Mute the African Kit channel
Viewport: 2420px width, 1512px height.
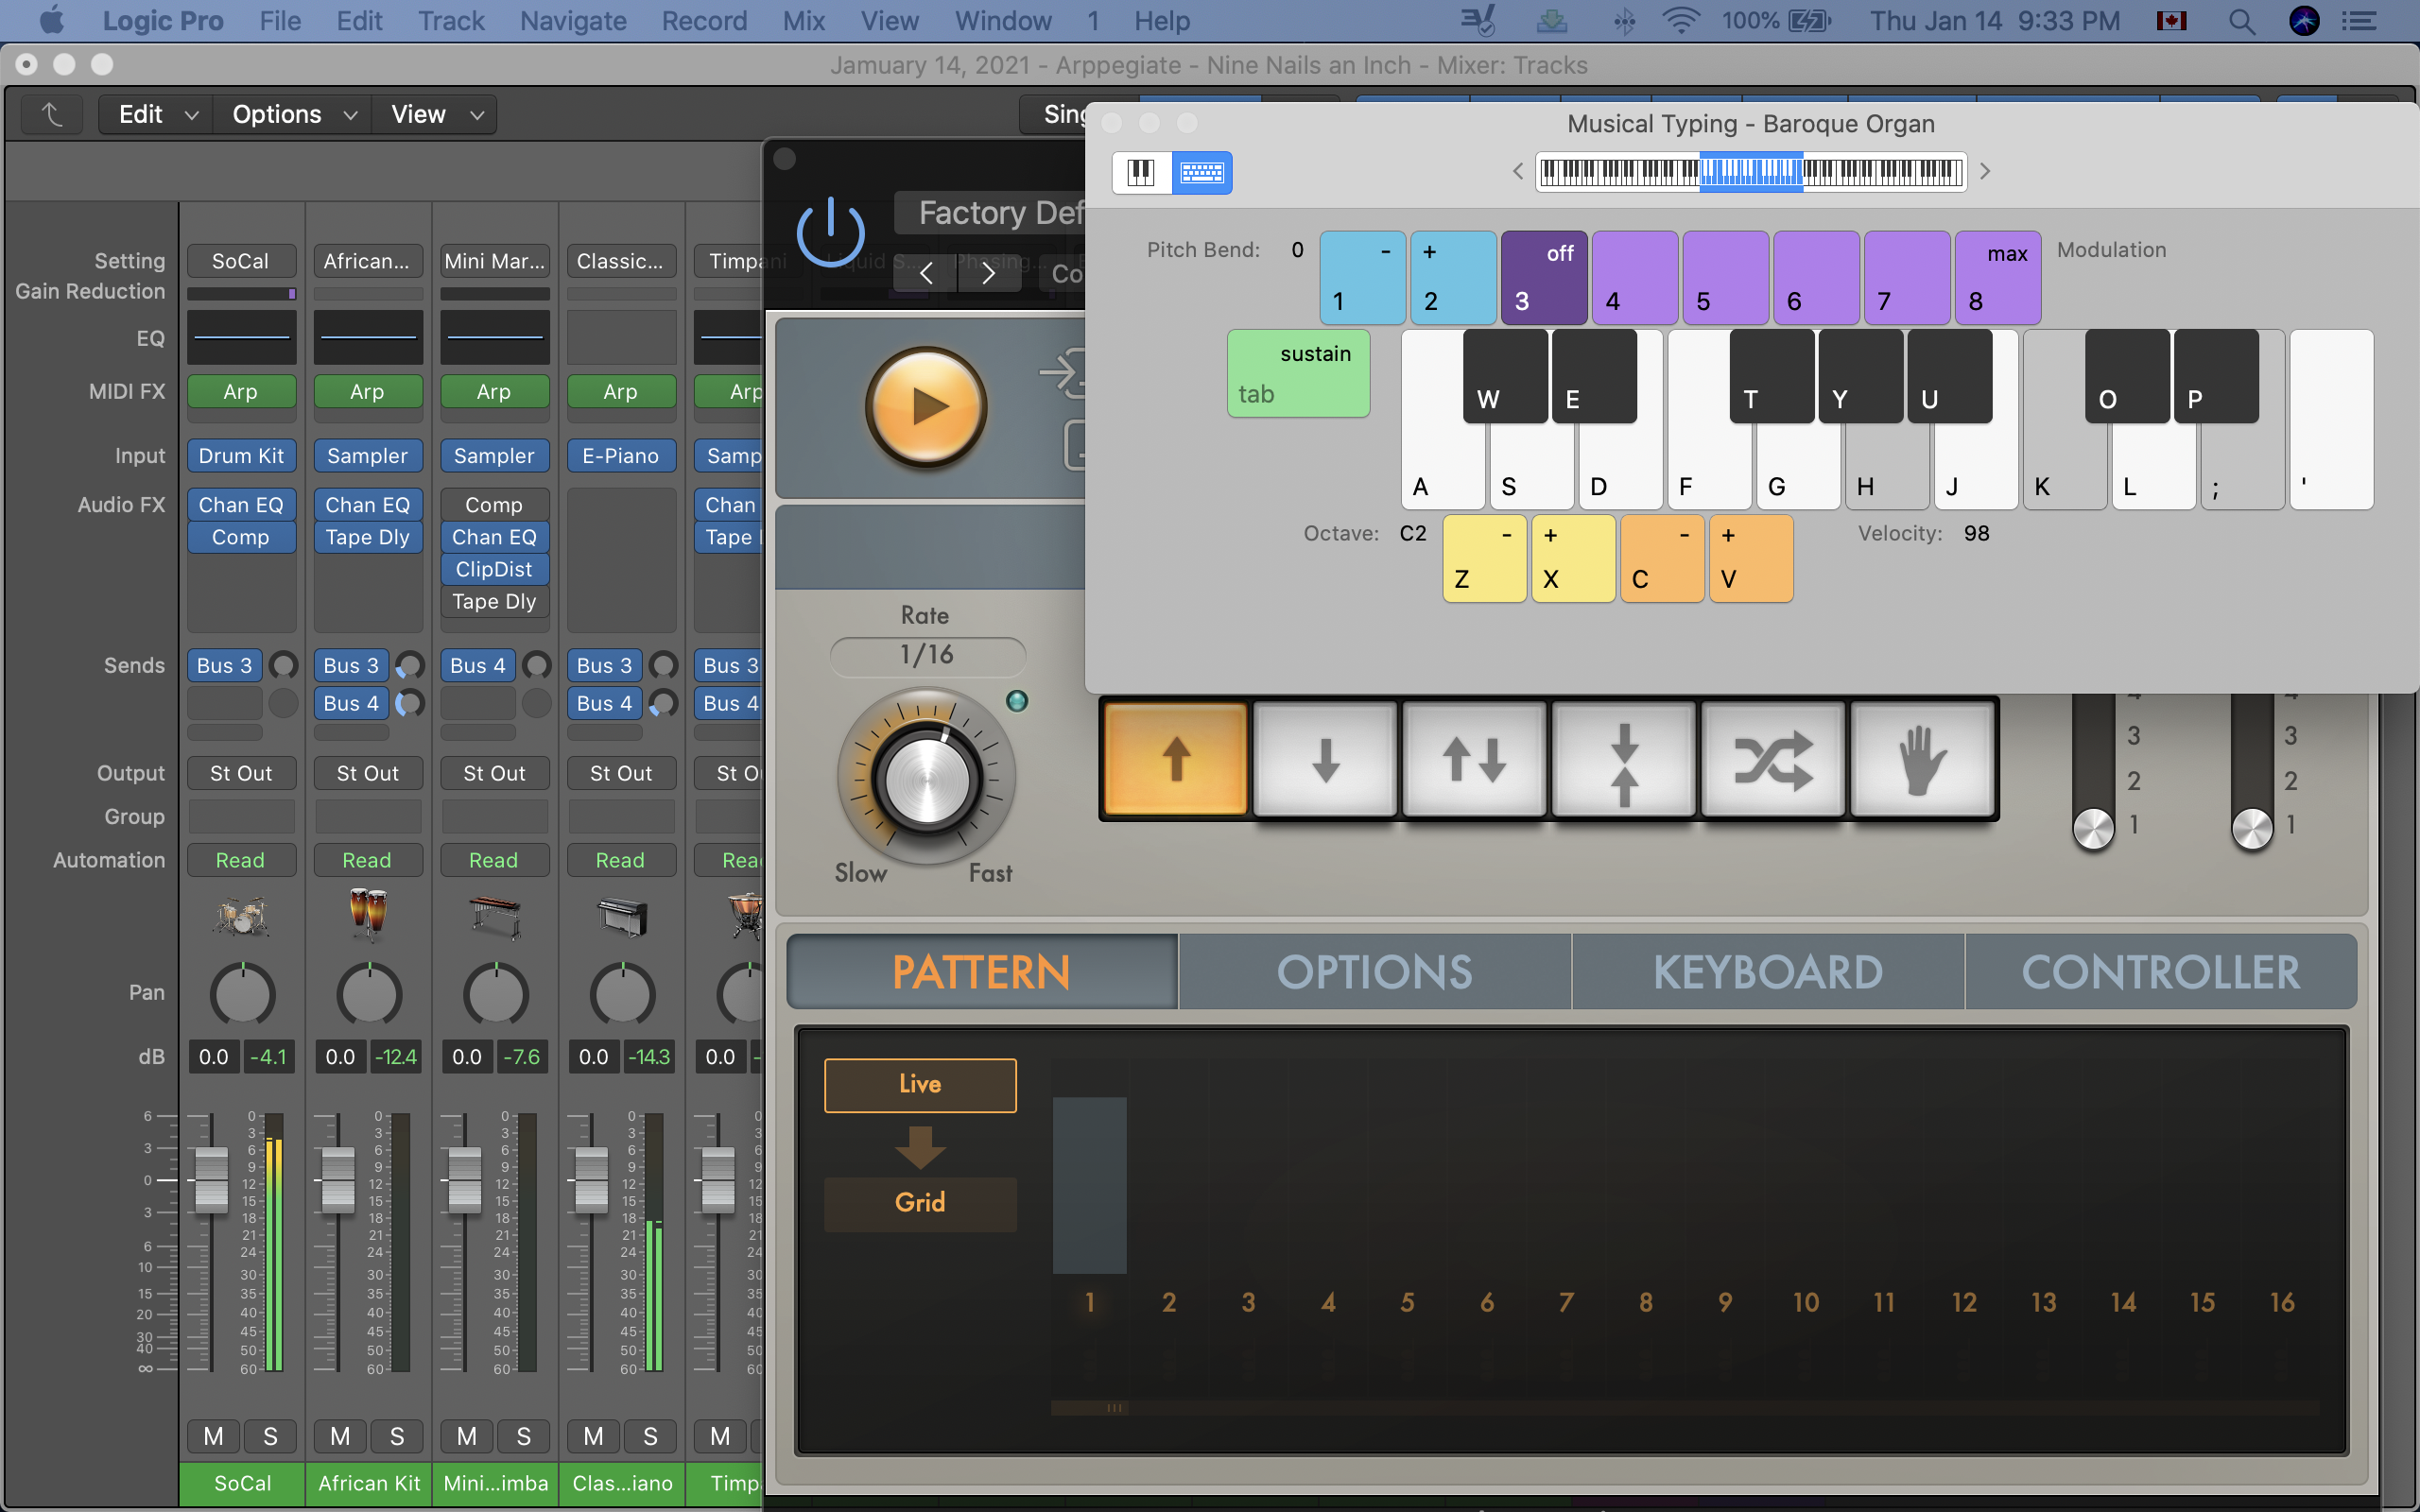[x=340, y=1437]
